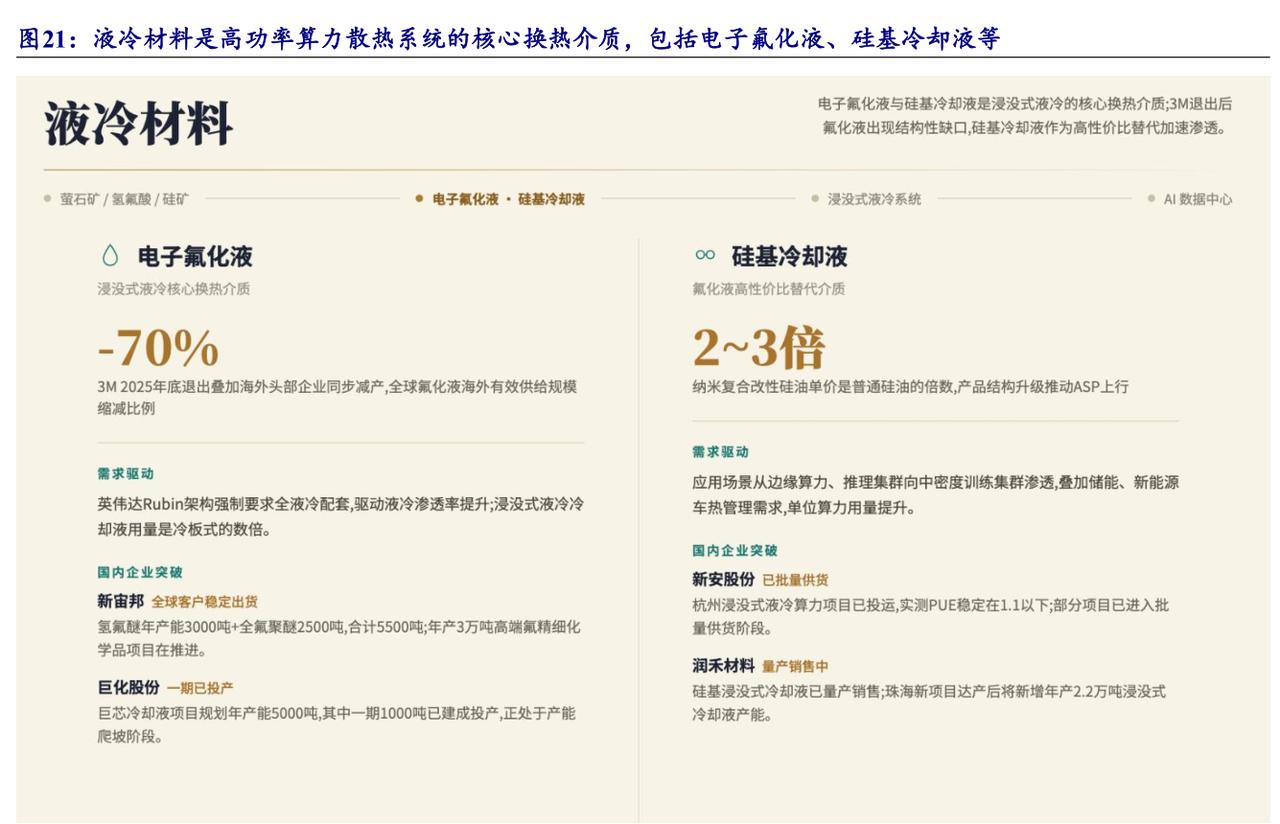Click the 已批量供货 status tag
1280x824 pixels.
[x=795, y=580]
